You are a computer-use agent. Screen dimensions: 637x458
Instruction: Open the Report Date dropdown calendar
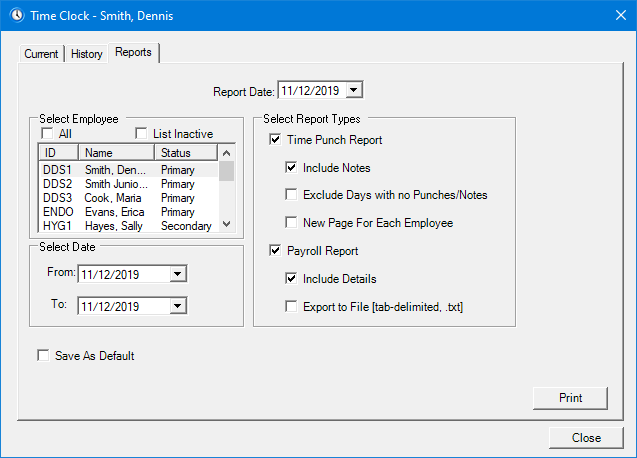[x=354, y=90]
